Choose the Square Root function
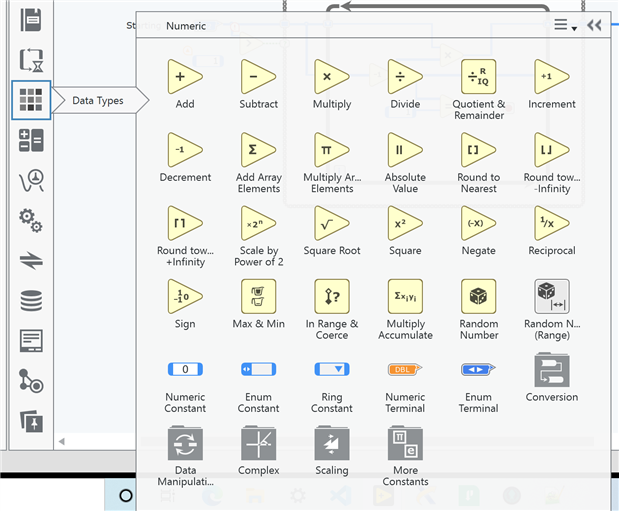 [x=331, y=224]
